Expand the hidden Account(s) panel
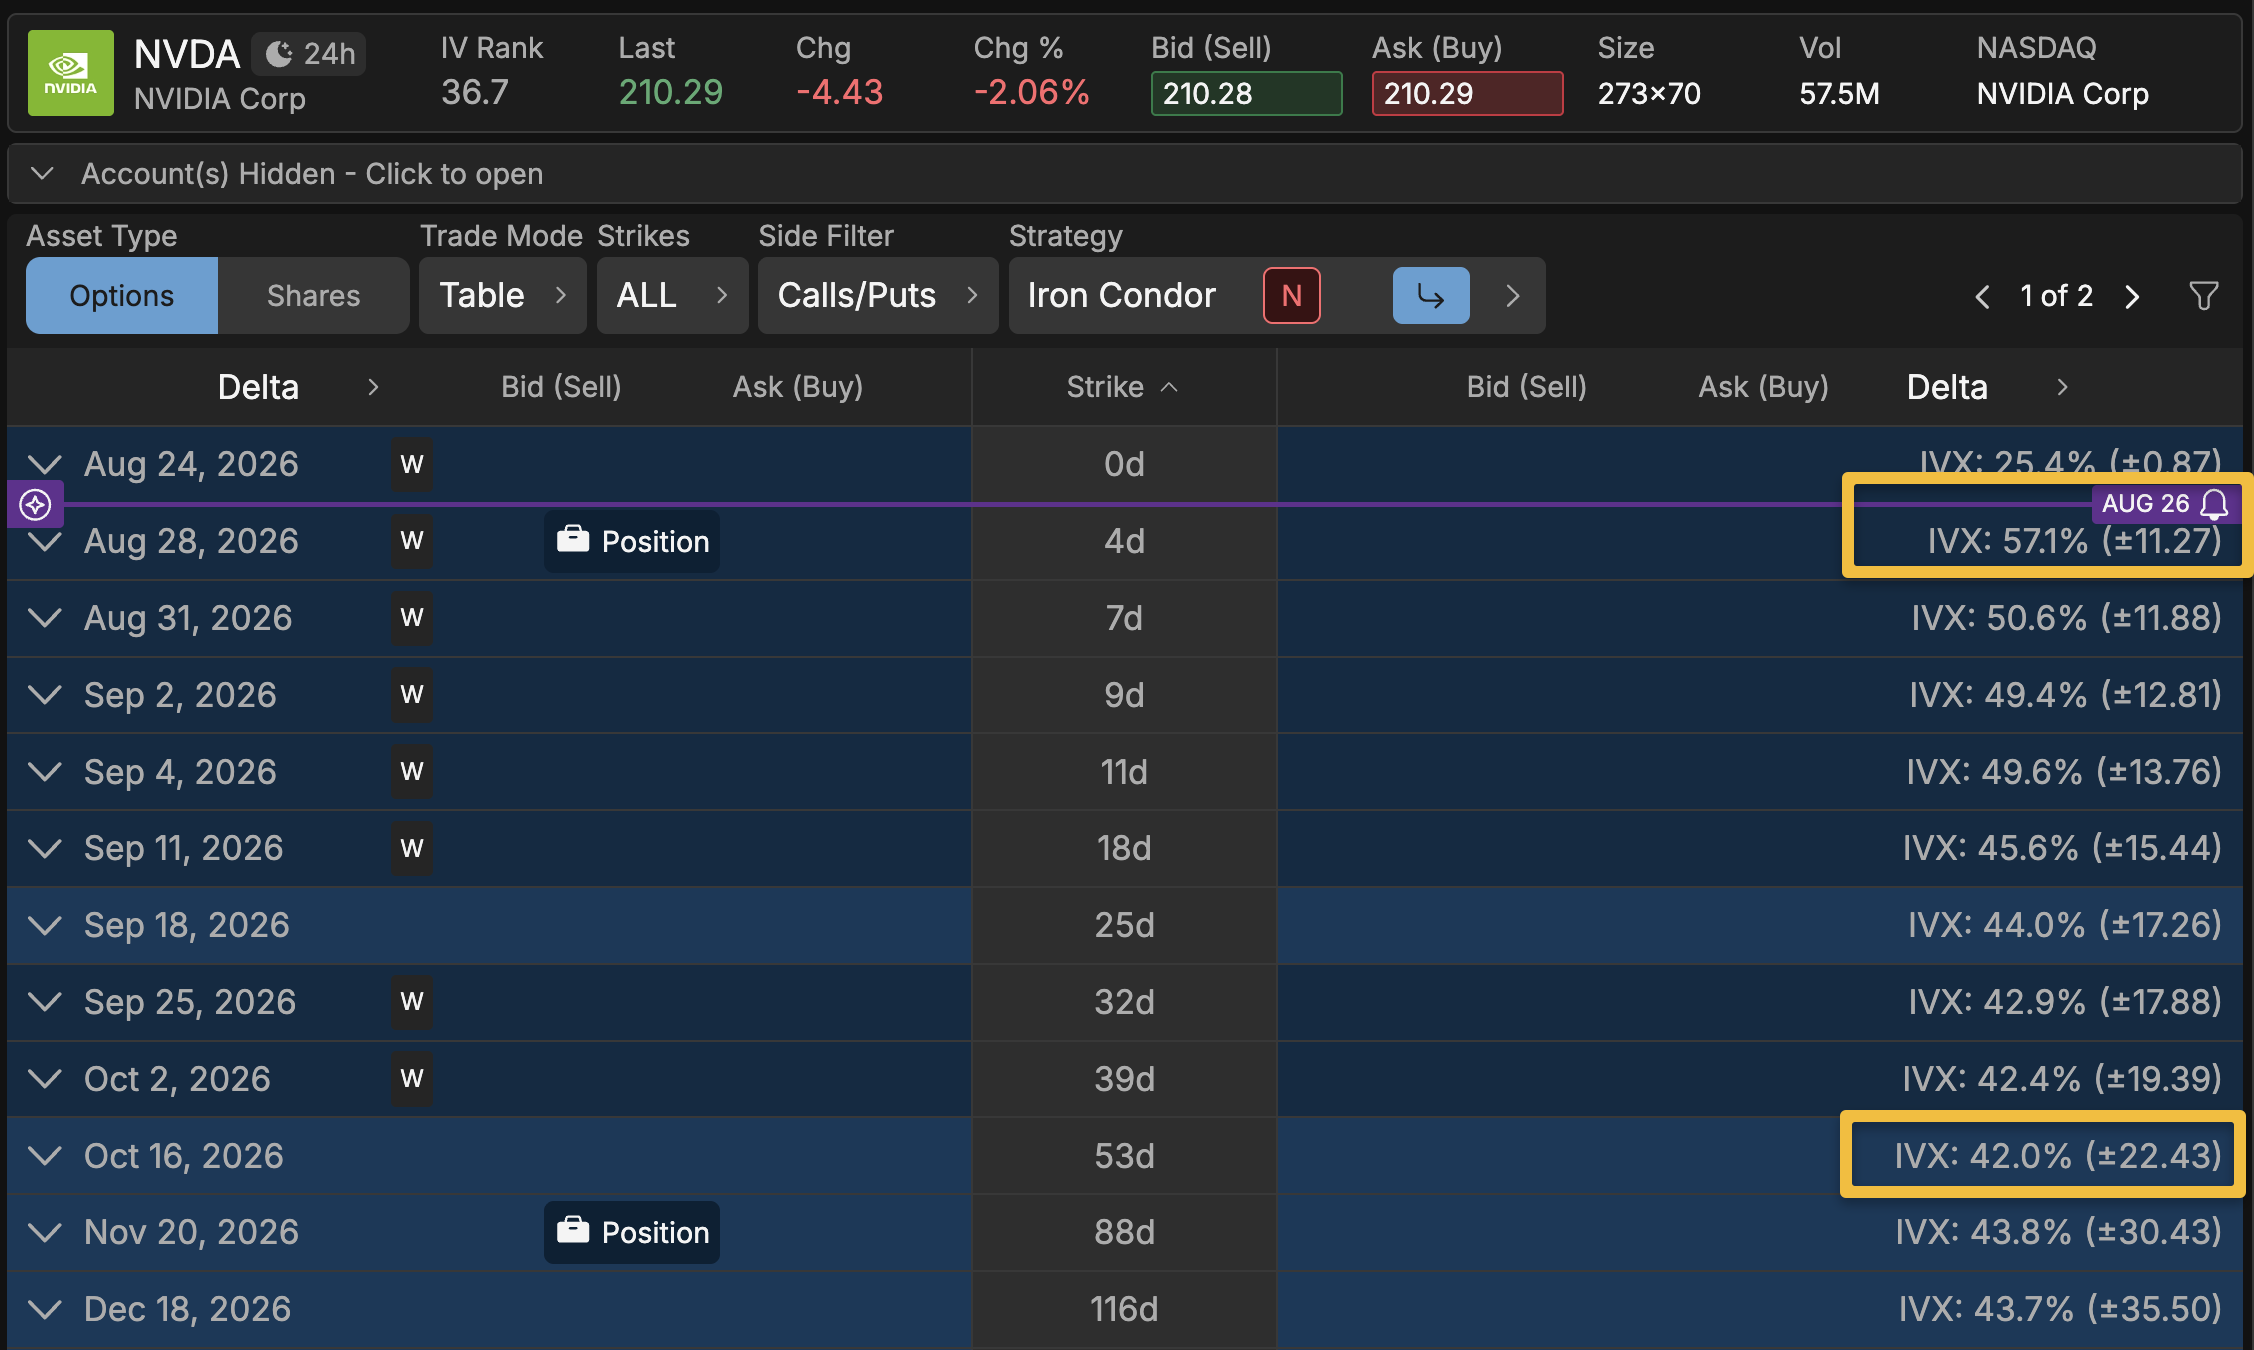 [x=1125, y=174]
